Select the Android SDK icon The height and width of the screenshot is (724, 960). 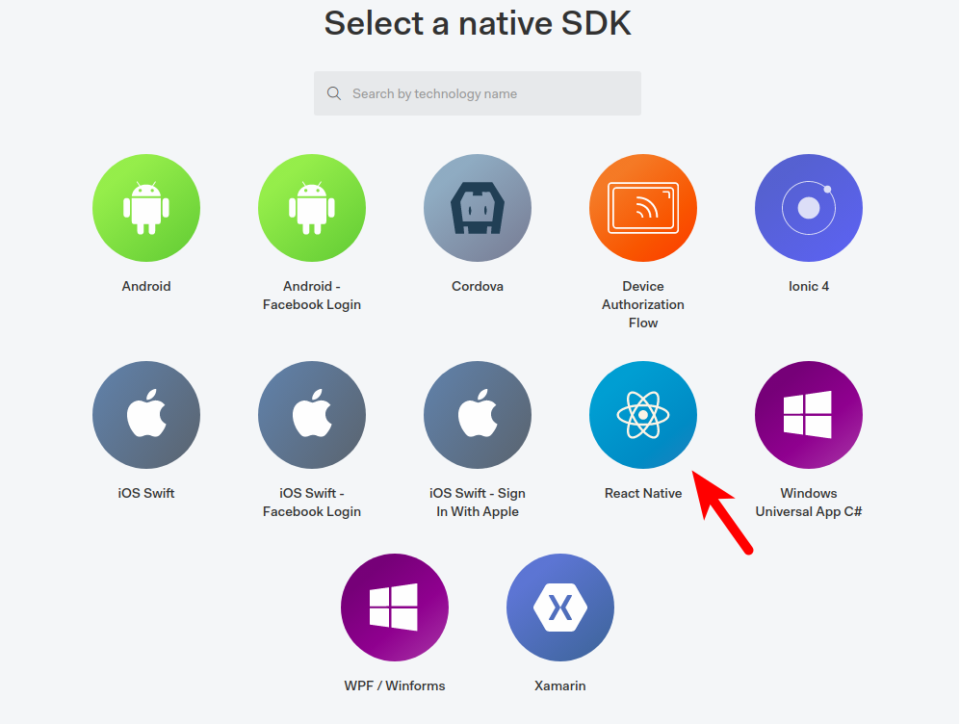[x=146, y=208]
